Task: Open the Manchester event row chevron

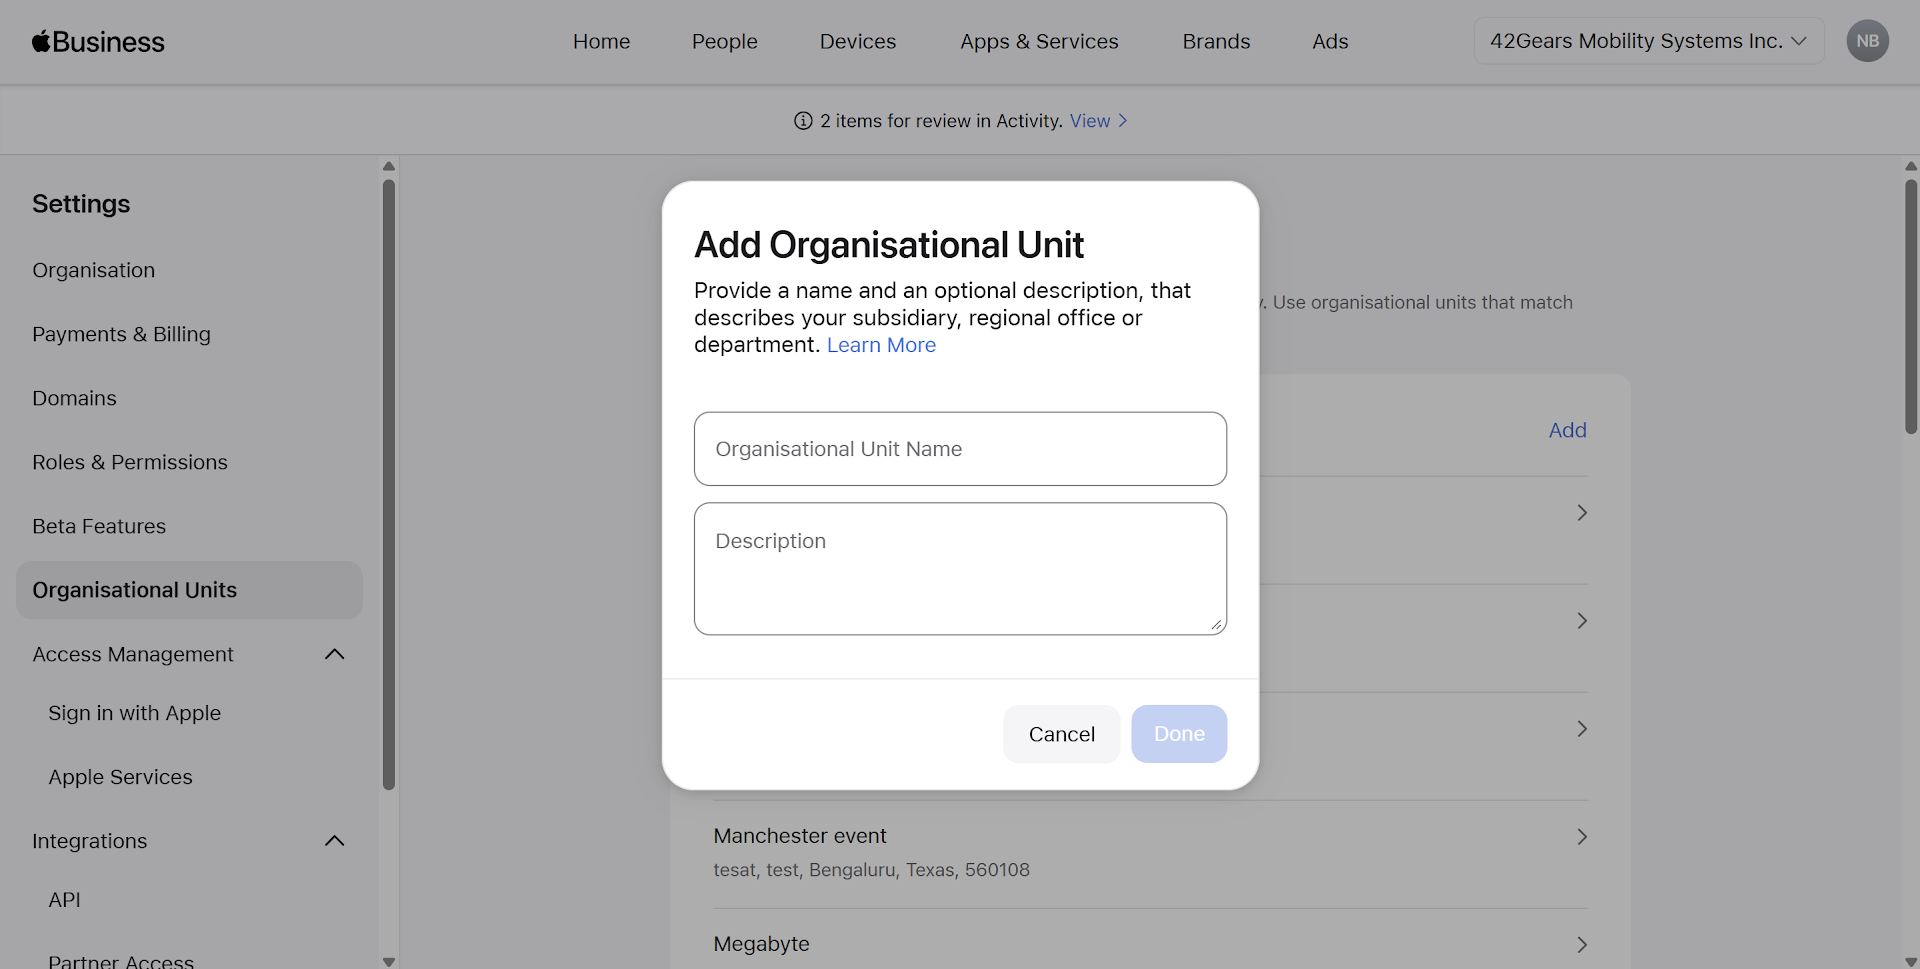Action: (1582, 837)
